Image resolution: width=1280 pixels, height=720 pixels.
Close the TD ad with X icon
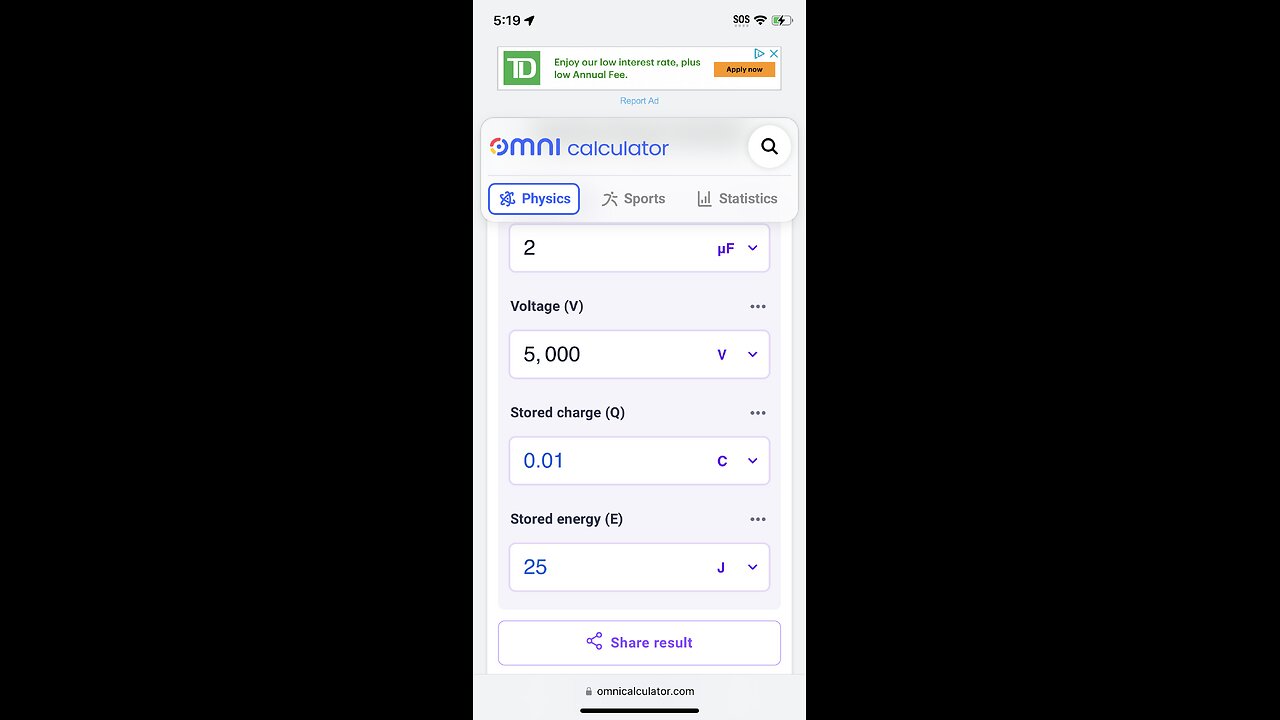[773, 54]
